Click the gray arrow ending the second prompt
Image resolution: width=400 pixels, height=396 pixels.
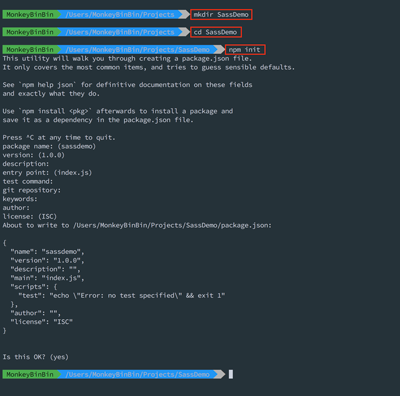184,32
